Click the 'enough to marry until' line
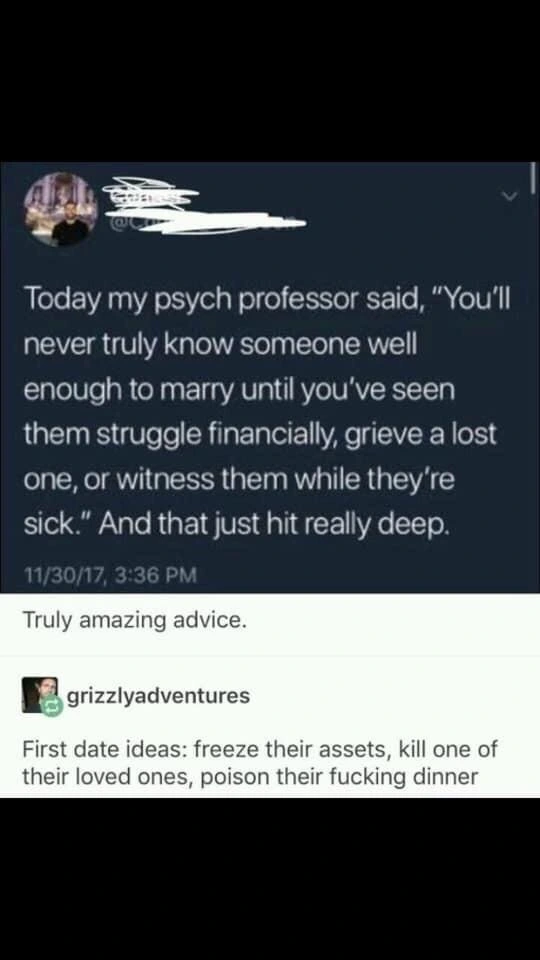Image resolution: width=540 pixels, height=960 pixels. [239, 391]
